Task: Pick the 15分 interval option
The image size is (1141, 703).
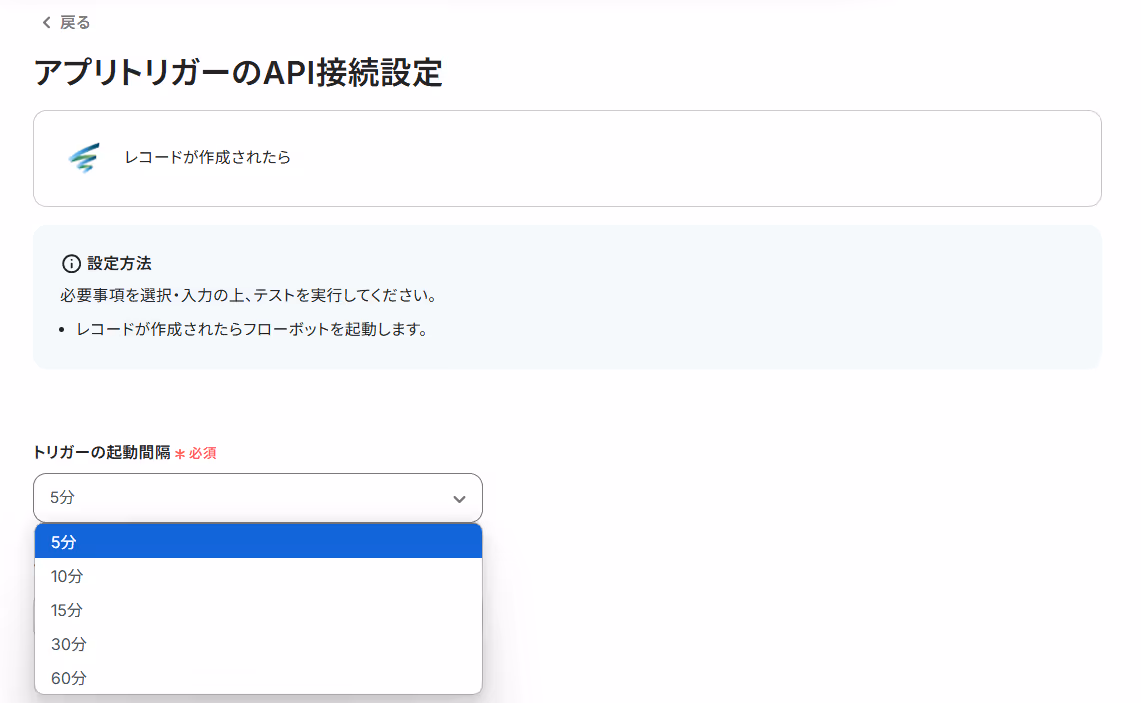Action: tap(258, 610)
